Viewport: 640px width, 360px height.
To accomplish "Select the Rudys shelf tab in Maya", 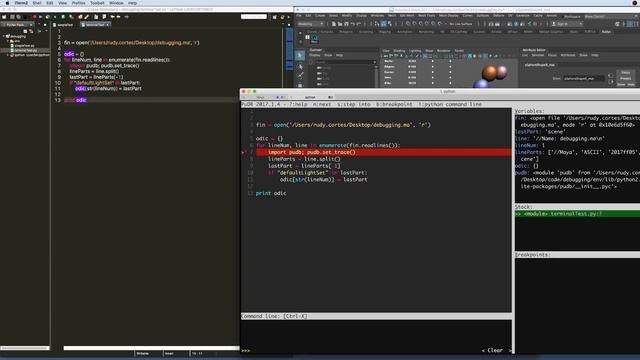I will tap(606, 31).
